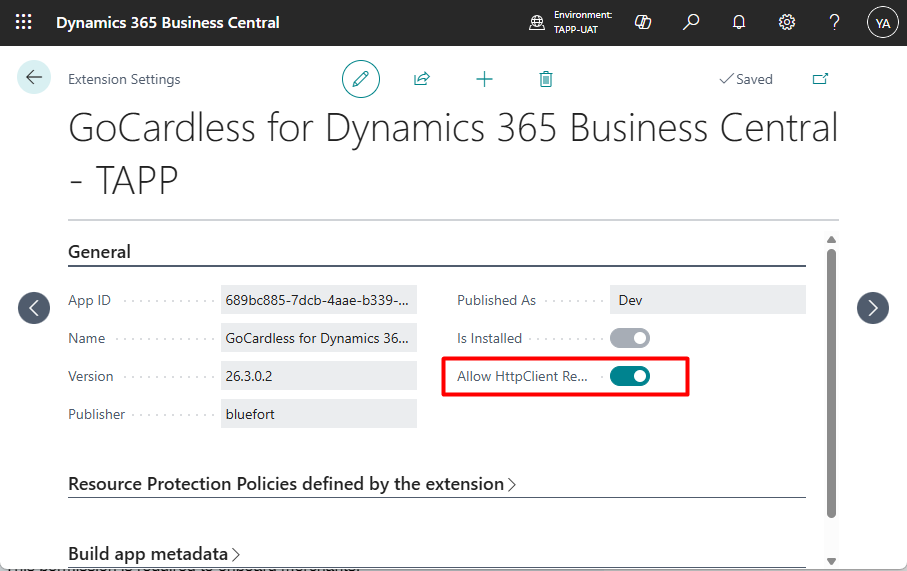This screenshot has height=571, width=907.
Task: Open the Copilot icon in header
Action: [x=643, y=23]
